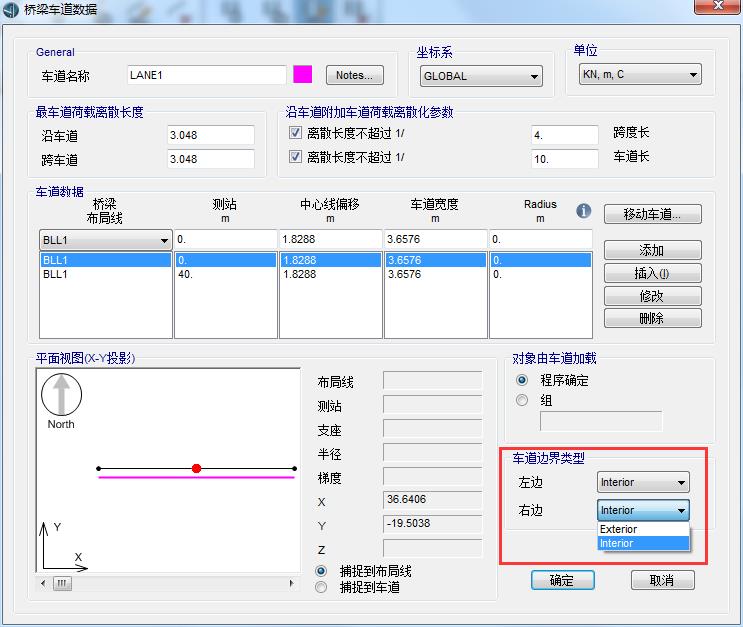Toggle first 离散长度不超过 checkbox
The image size is (743, 627).
pyautogui.click(x=295, y=133)
